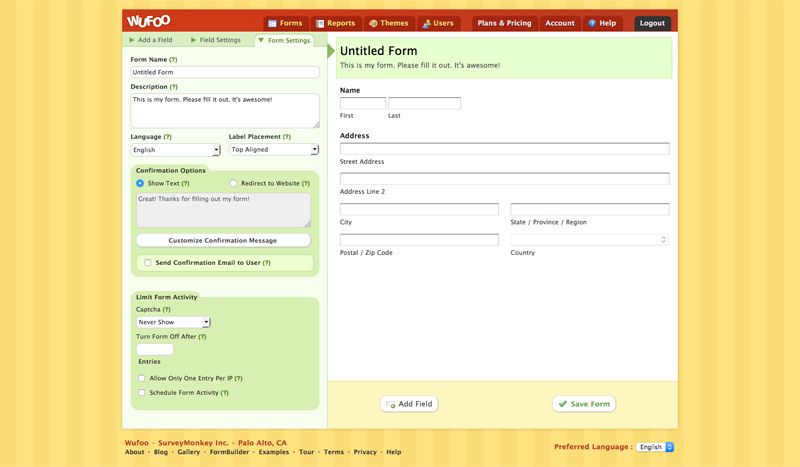Image resolution: width=800 pixels, height=467 pixels.
Task: Open the Blog footer link
Action: pos(161,452)
